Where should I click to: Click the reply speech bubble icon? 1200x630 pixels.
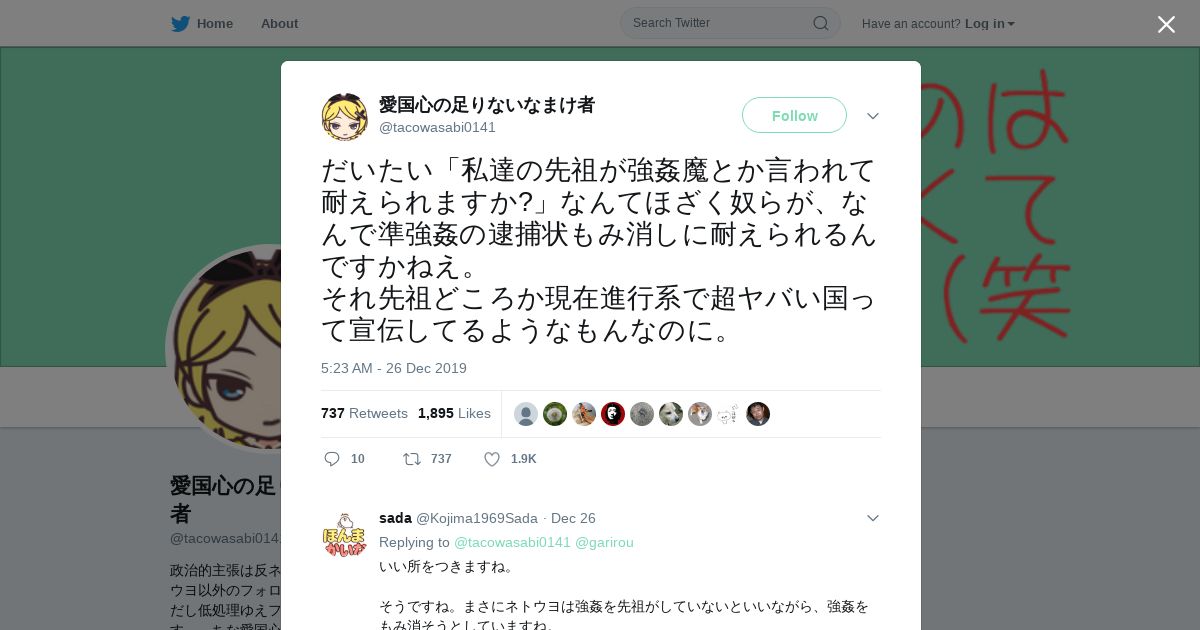click(x=332, y=459)
